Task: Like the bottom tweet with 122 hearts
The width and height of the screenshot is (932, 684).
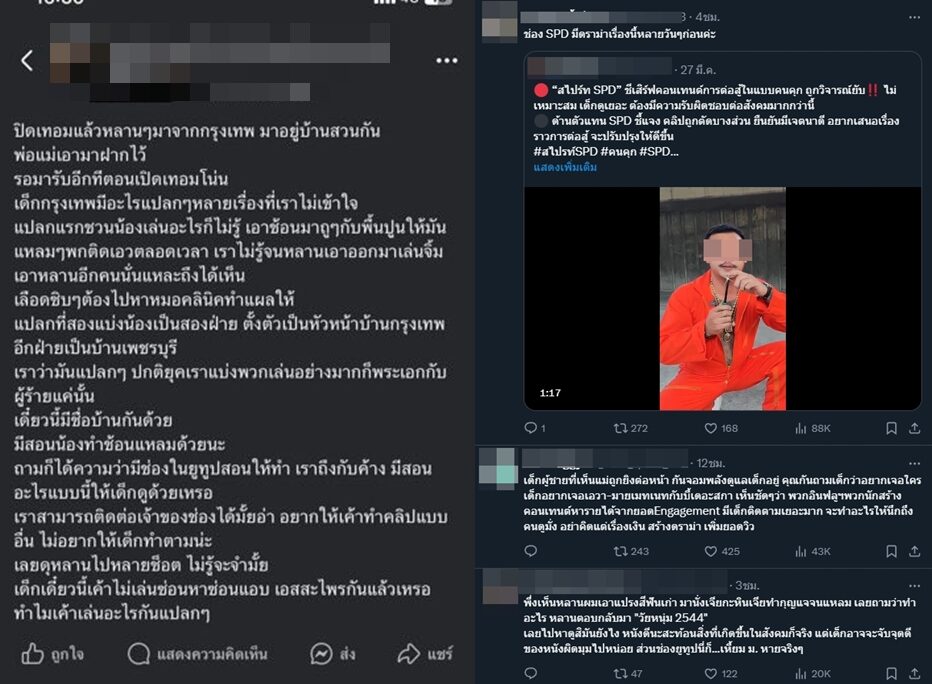Action: click(720, 673)
